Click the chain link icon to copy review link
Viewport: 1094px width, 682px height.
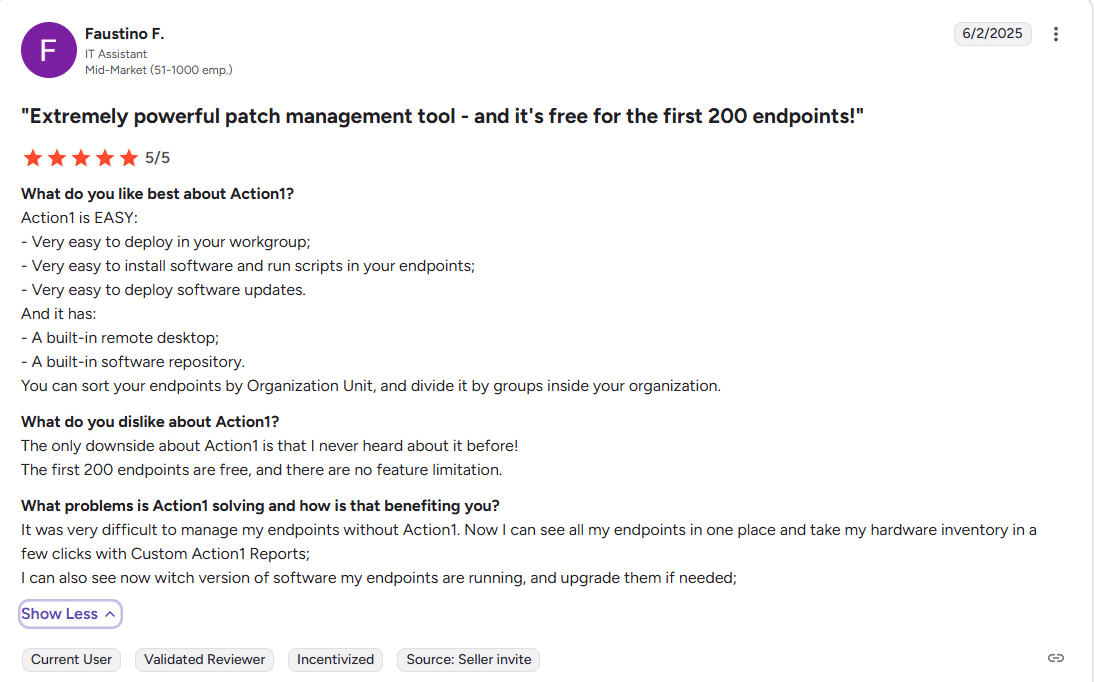pos(1056,658)
